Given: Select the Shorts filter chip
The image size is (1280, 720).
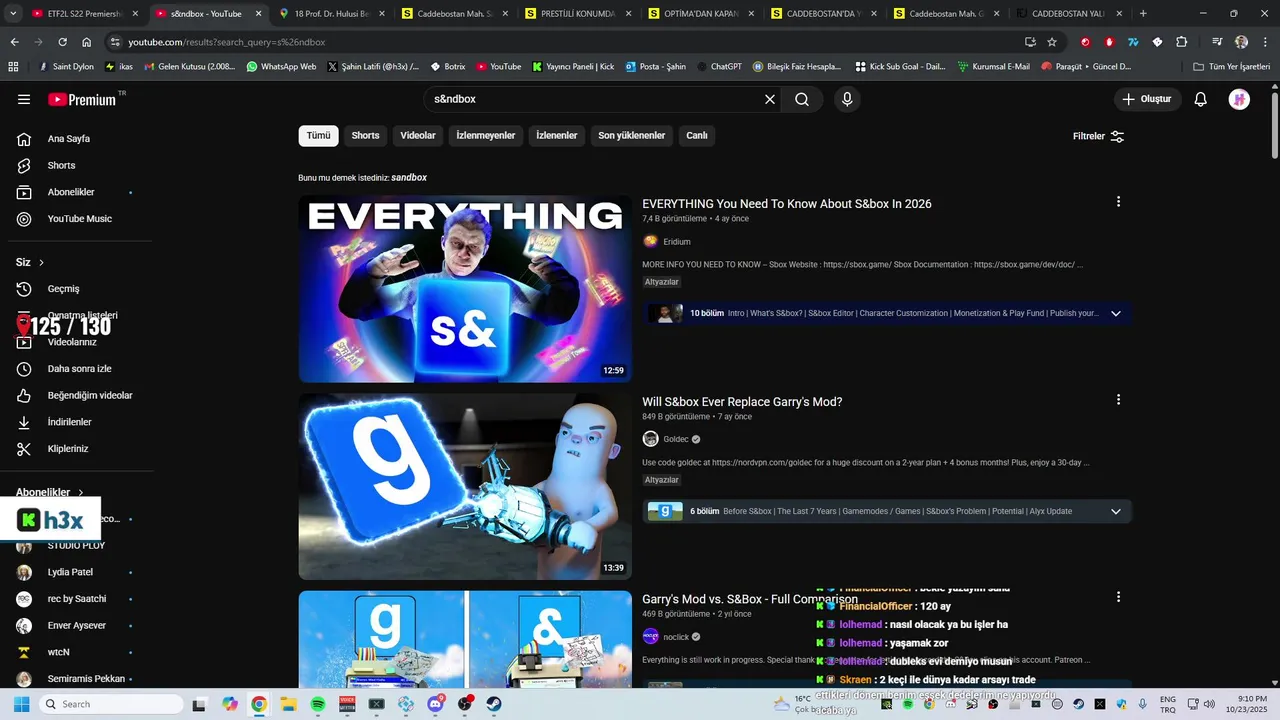Looking at the screenshot, I should coord(365,136).
